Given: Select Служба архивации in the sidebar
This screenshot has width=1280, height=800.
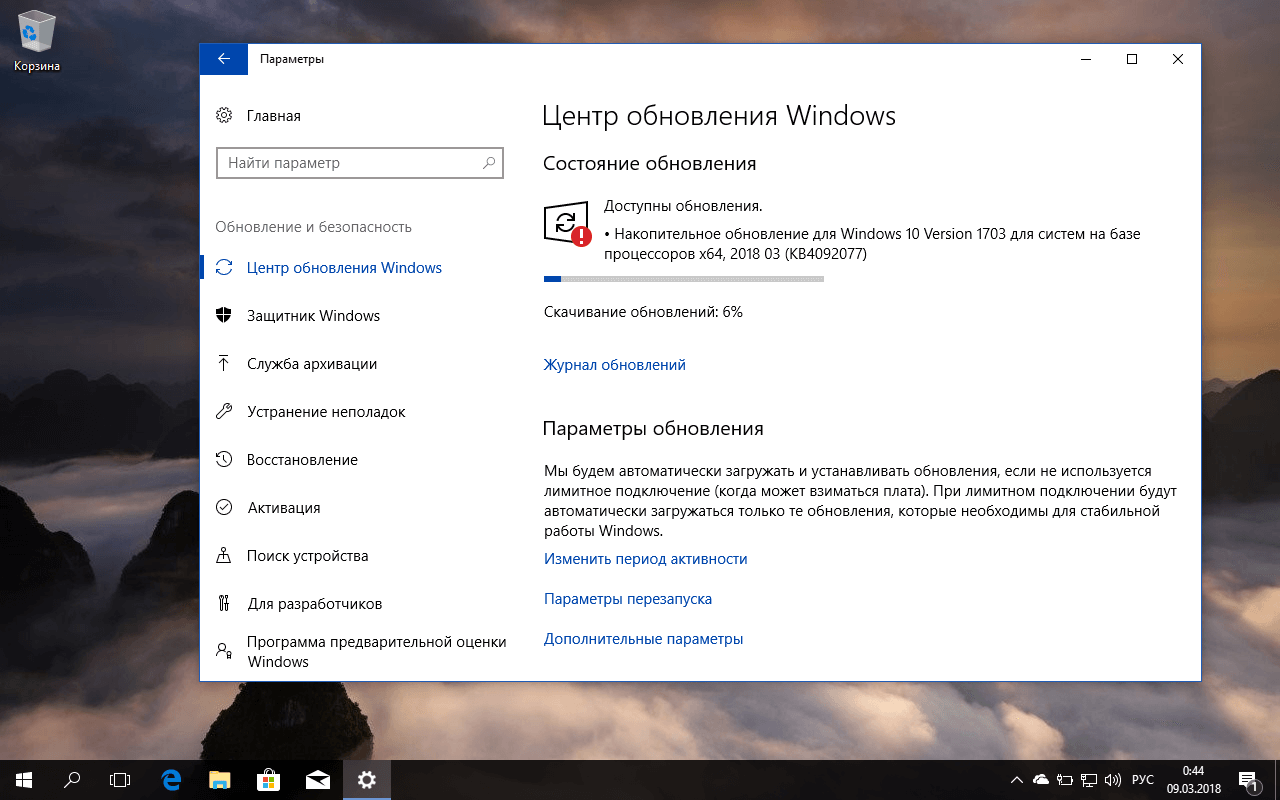Looking at the screenshot, I should (x=313, y=363).
